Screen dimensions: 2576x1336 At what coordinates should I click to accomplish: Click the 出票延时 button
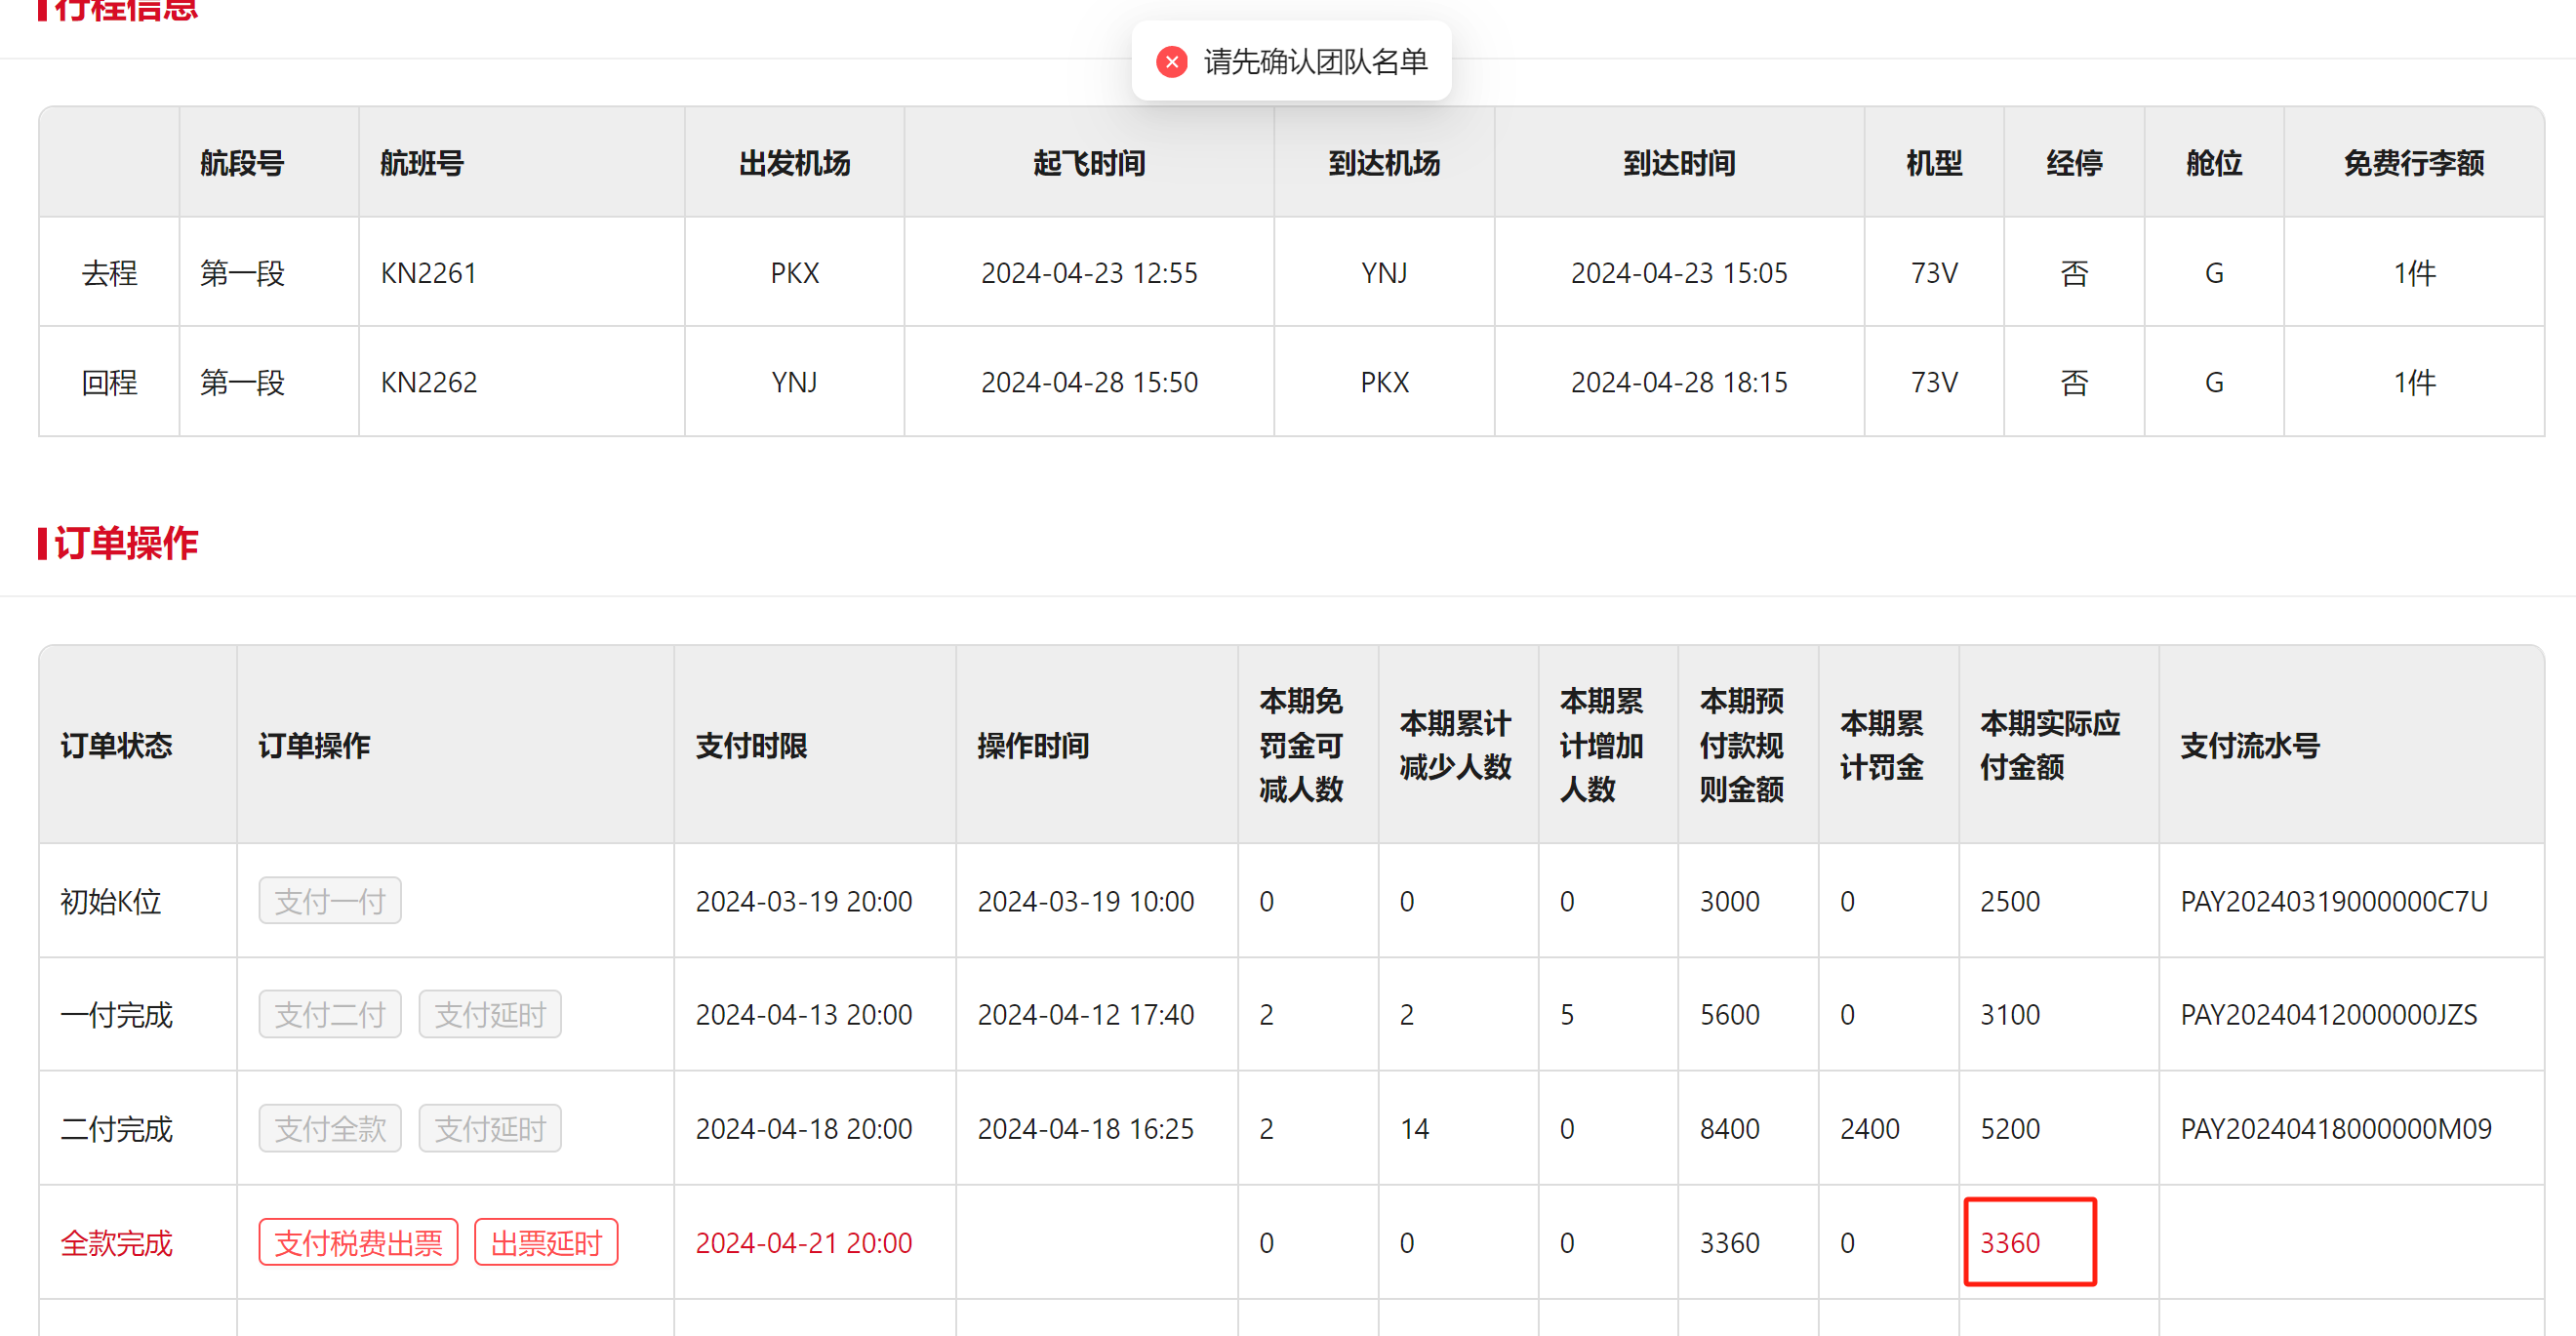pyautogui.click(x=546, y=1242)
